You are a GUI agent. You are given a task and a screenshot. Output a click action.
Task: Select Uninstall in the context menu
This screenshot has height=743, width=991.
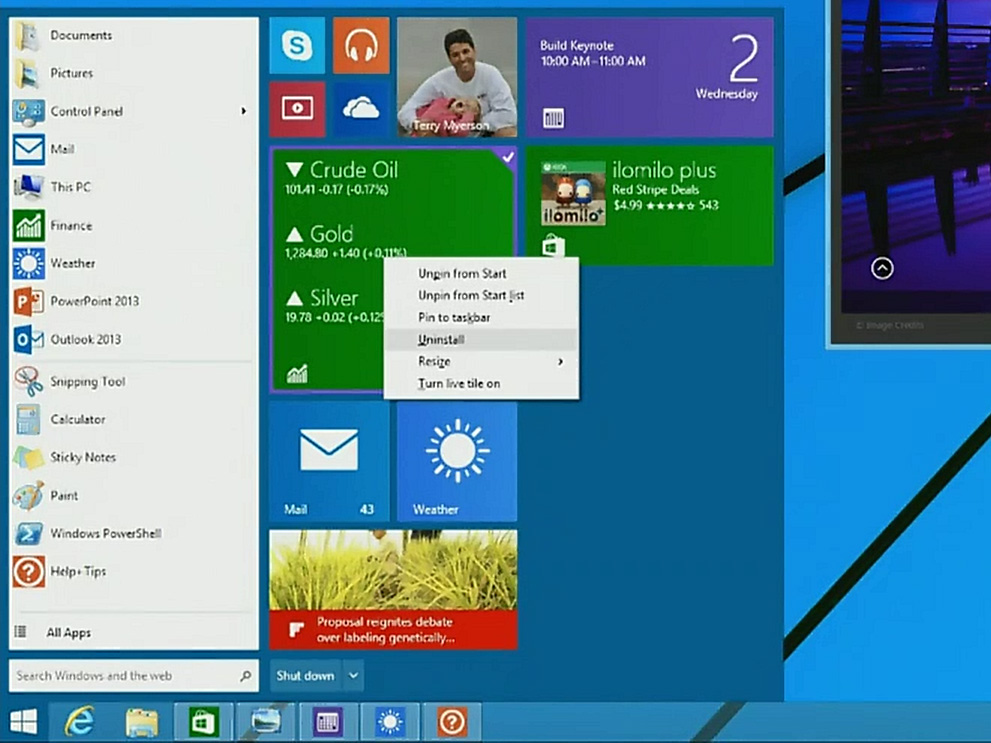[441, 339]
